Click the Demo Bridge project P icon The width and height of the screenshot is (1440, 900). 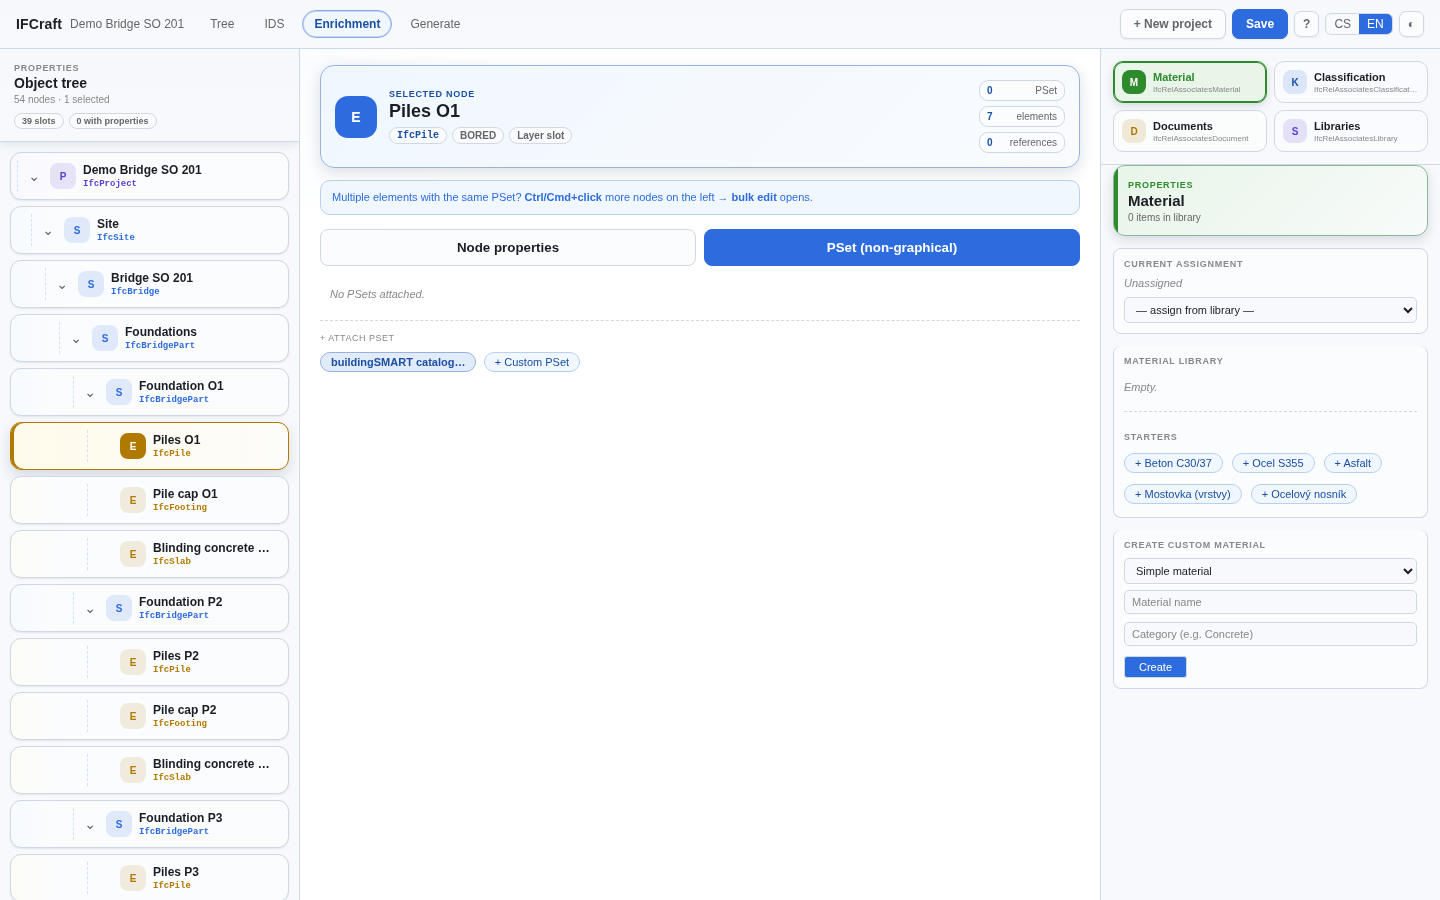point(63,176)
